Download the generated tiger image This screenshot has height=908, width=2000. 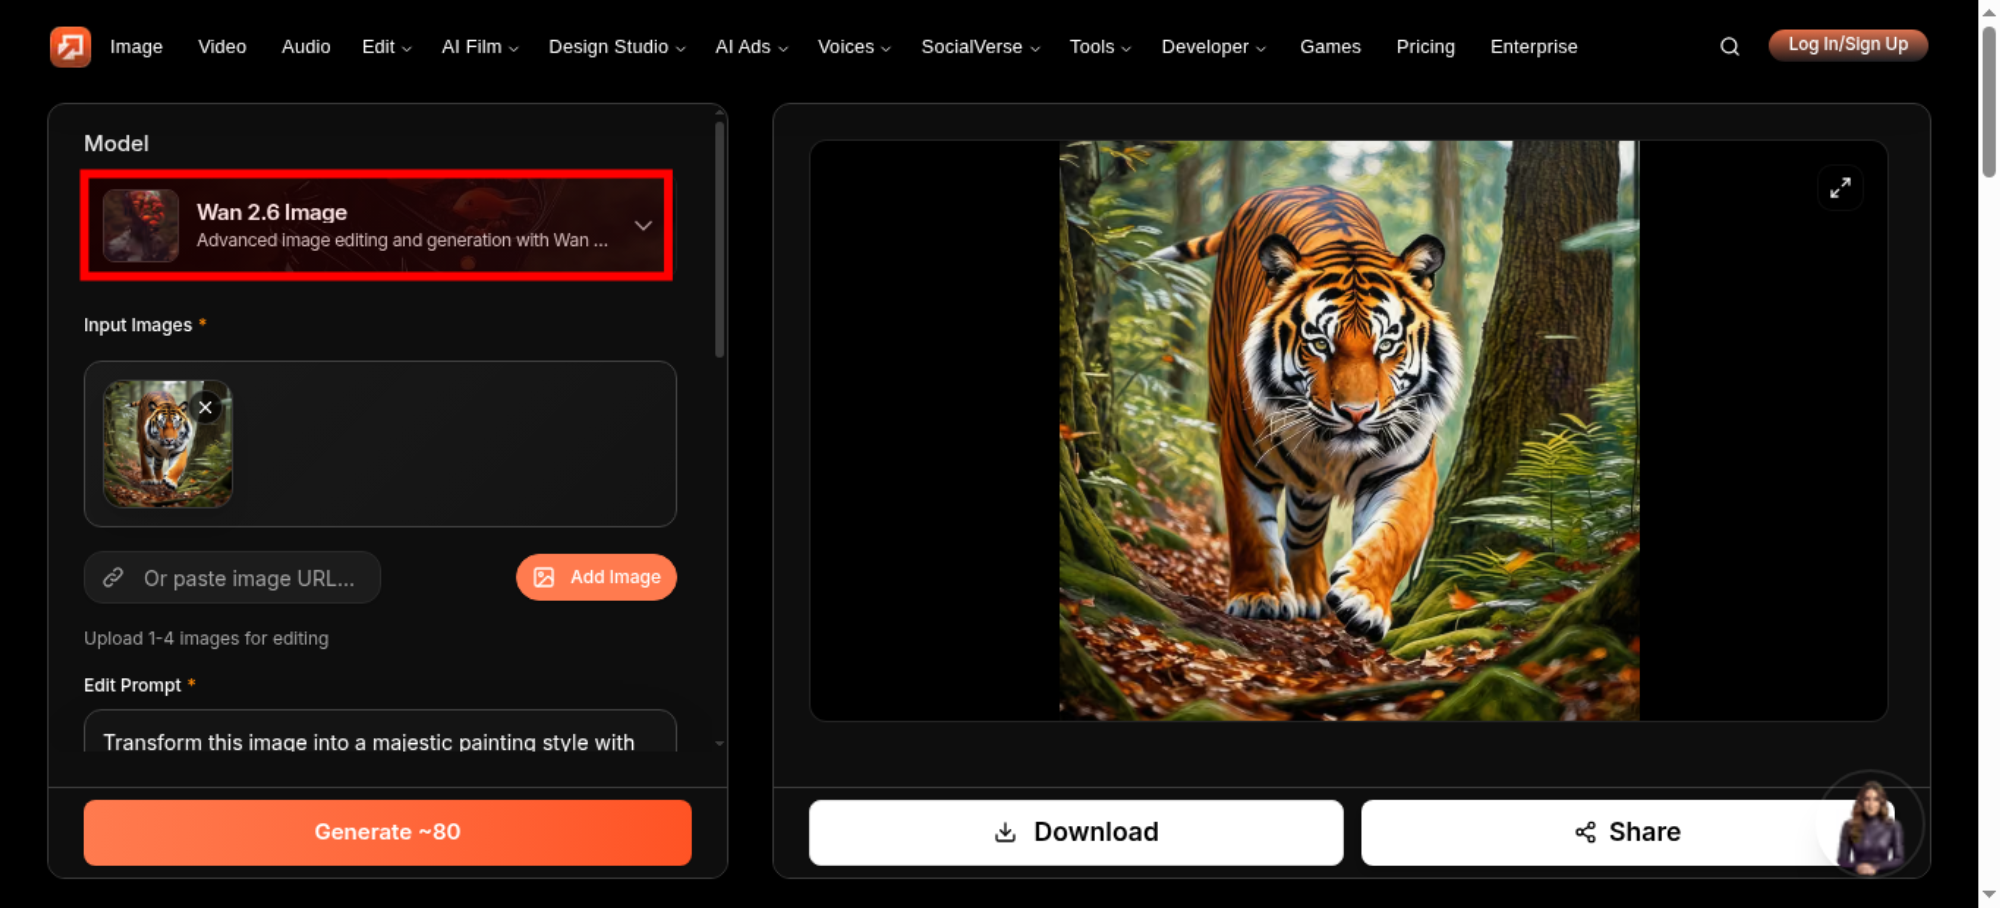[x=1076, y=832]
